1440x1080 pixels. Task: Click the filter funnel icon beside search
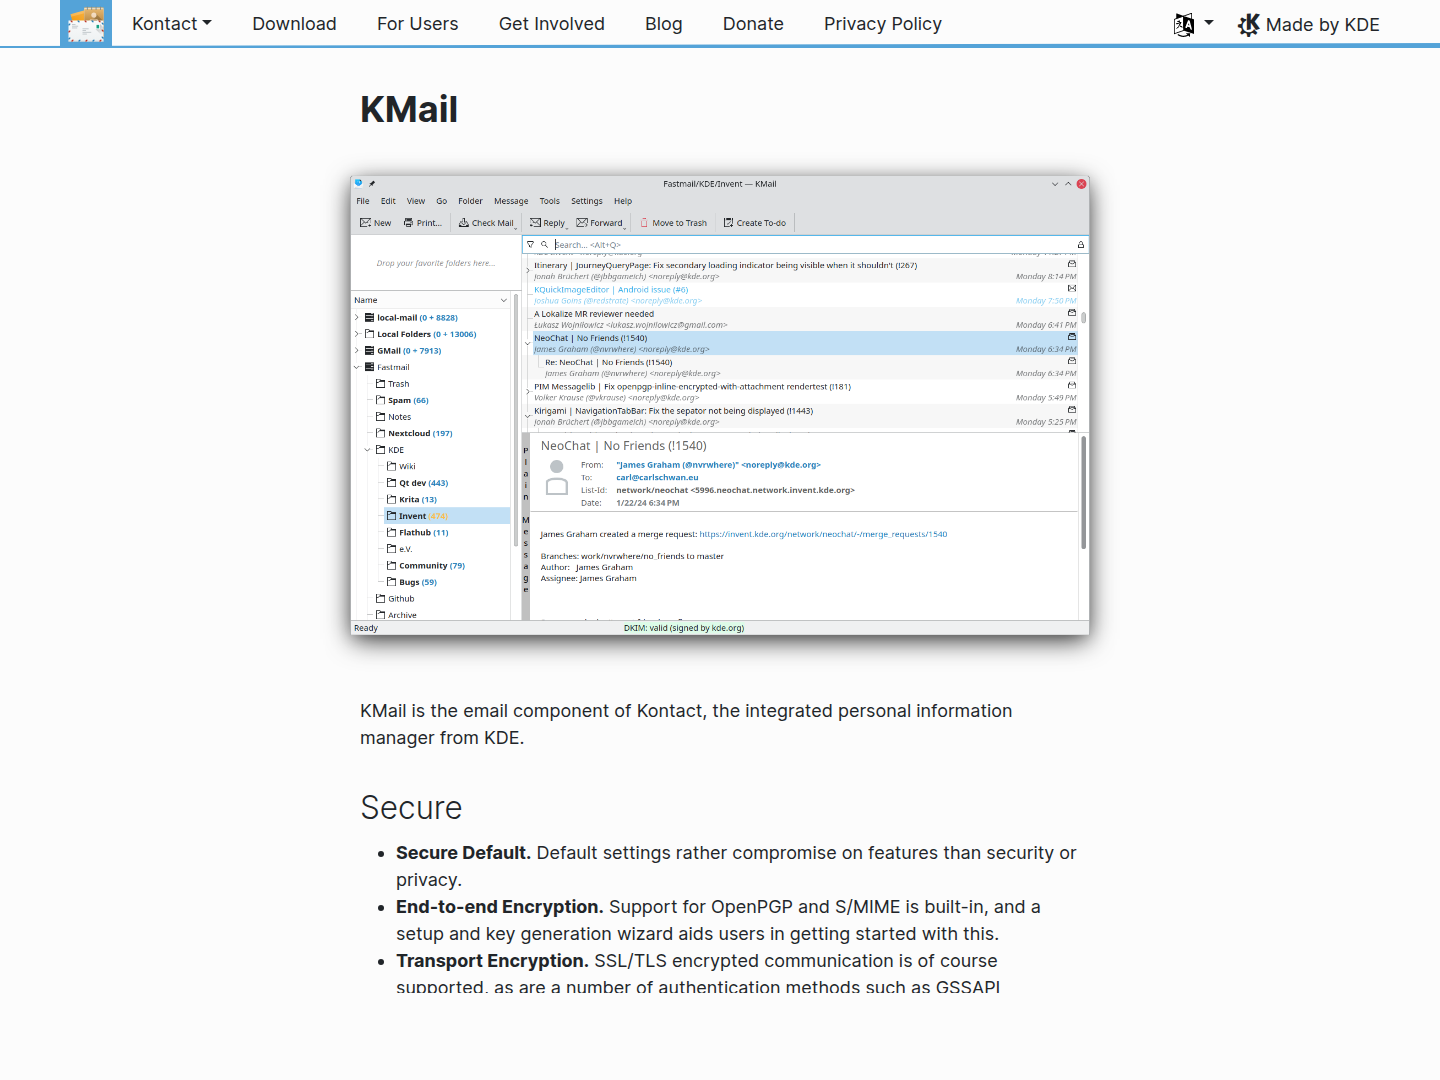[x=531, y=244]
